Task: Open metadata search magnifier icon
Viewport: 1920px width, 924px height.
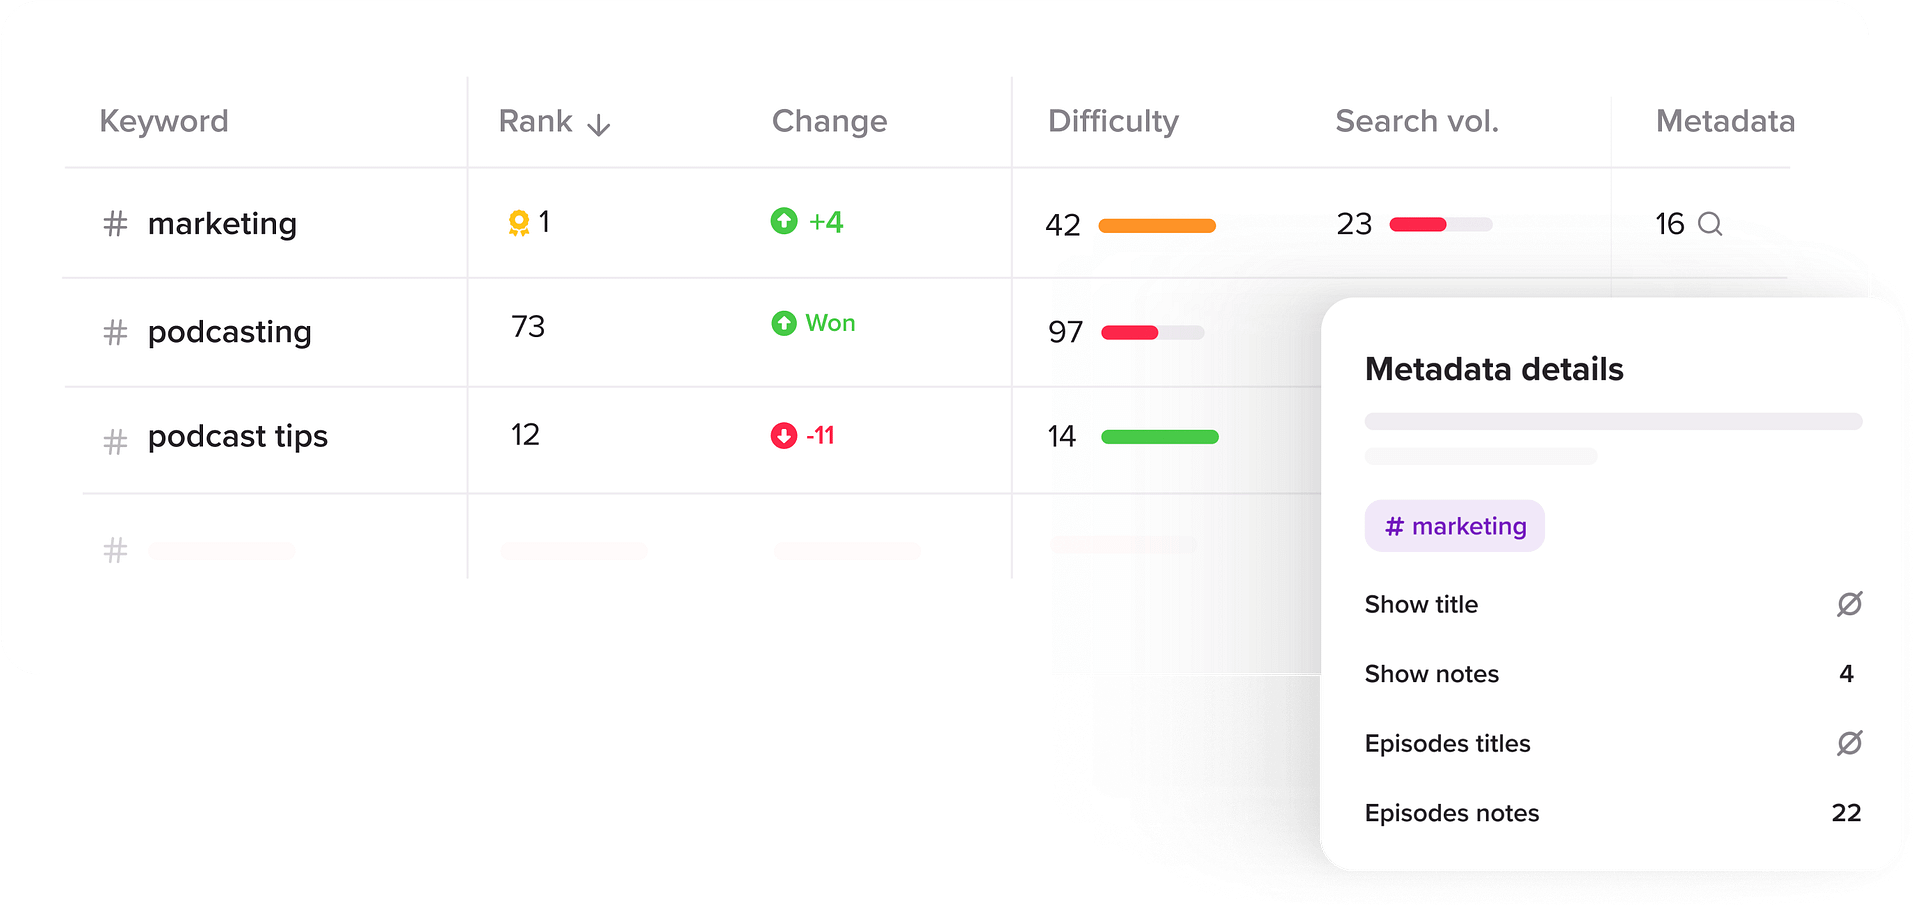Action: pyautogui.click(x=1710, y=224)
